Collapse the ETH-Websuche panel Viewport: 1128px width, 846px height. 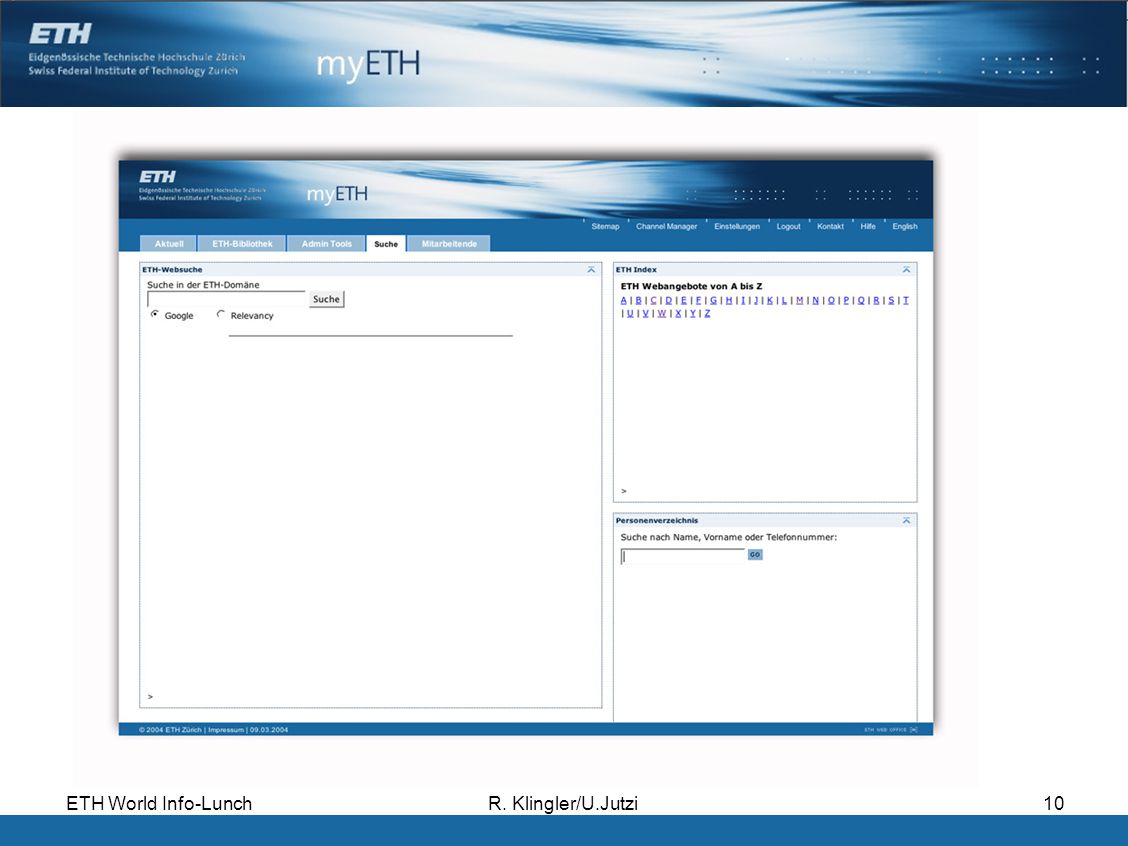point(591,269)
